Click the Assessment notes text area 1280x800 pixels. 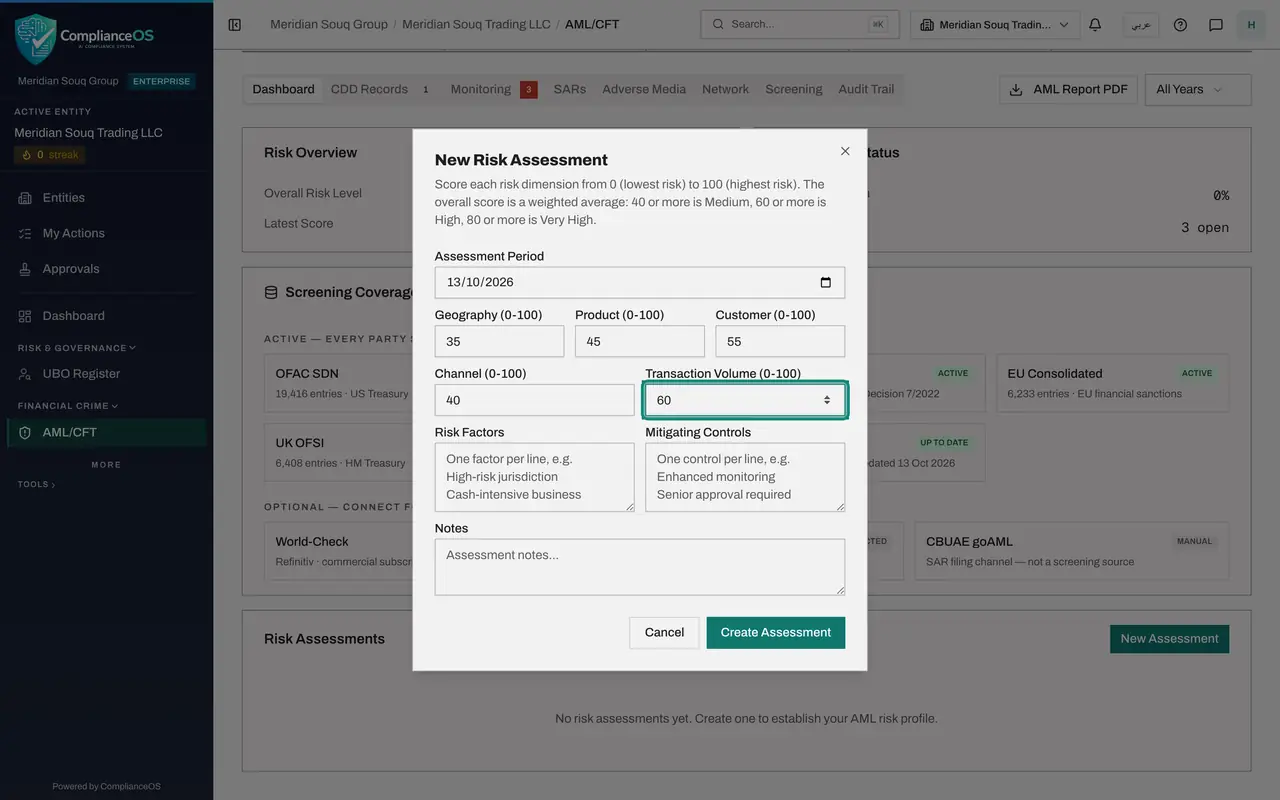pyautogui.click(x=640, y=567)
